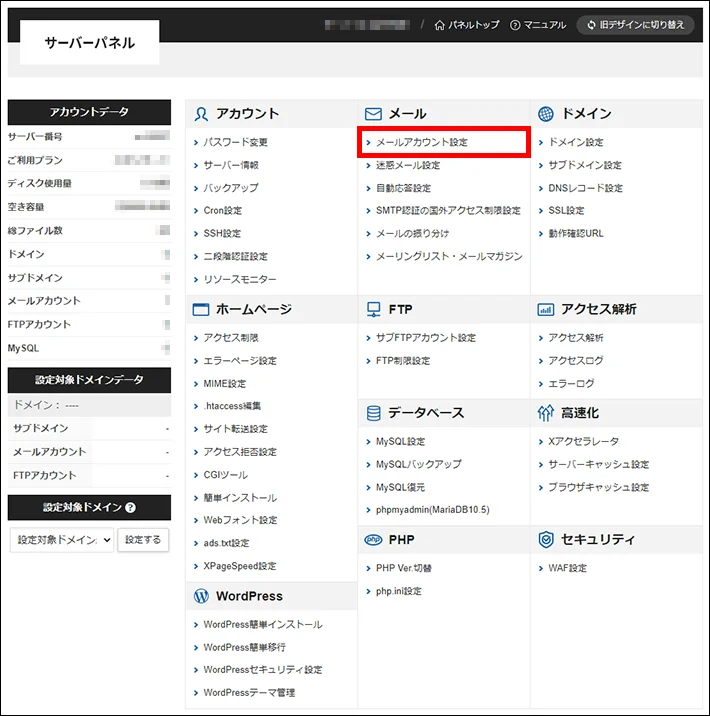Open メールの振り分け
This screenshot has width=710, height=716.
(x=412, y=234)
